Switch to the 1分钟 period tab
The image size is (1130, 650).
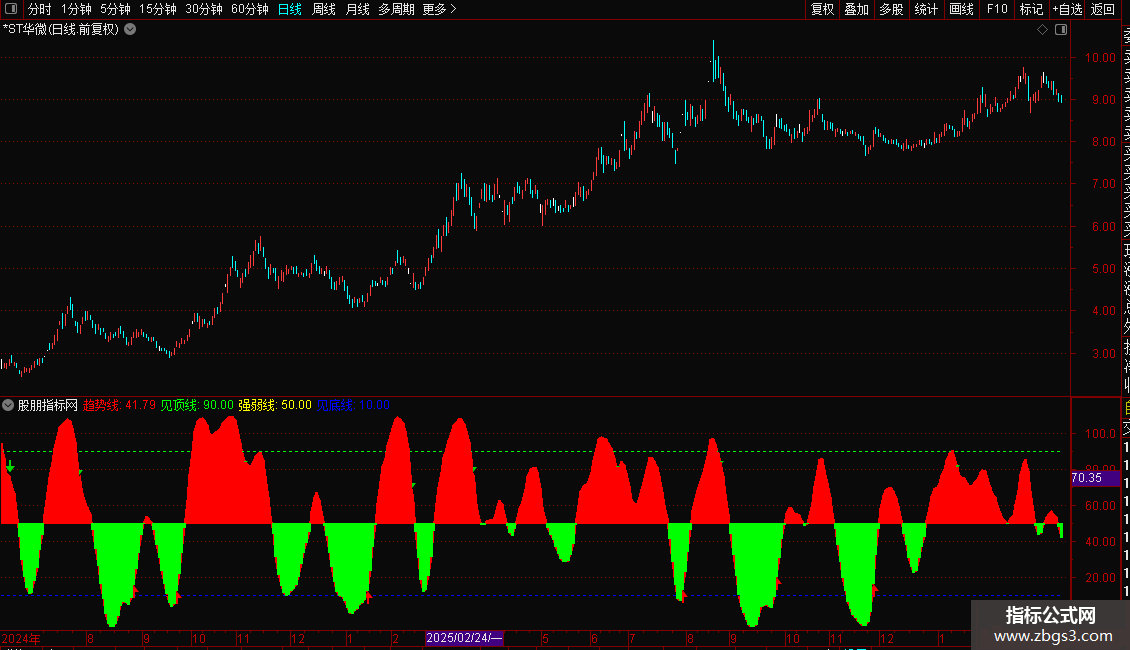(x=76, y=9)
